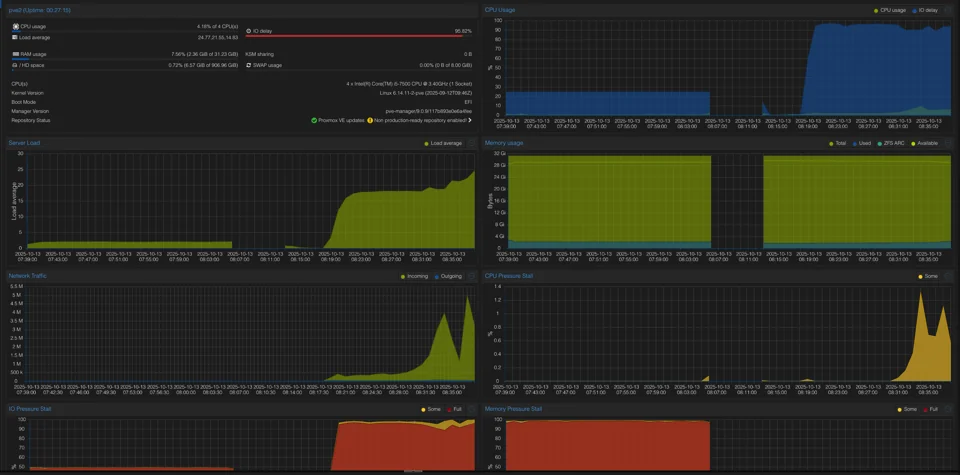Click the Memory Pressure Stall undo-zoom button
The image size is (960, 475).
coord(948,409)
